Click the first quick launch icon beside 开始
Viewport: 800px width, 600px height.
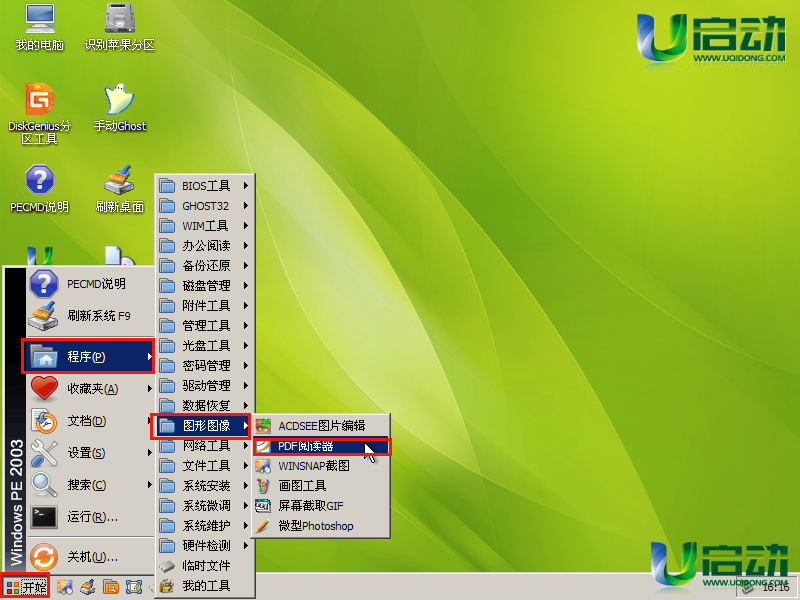coord(65,587)
